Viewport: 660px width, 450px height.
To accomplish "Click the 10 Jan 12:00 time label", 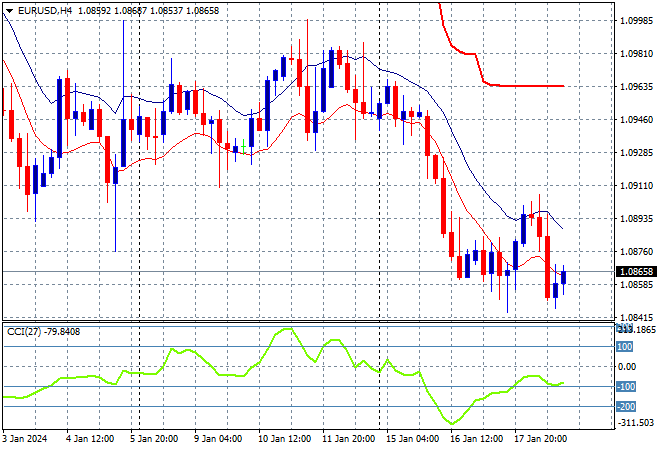I will tap(284, 438).
